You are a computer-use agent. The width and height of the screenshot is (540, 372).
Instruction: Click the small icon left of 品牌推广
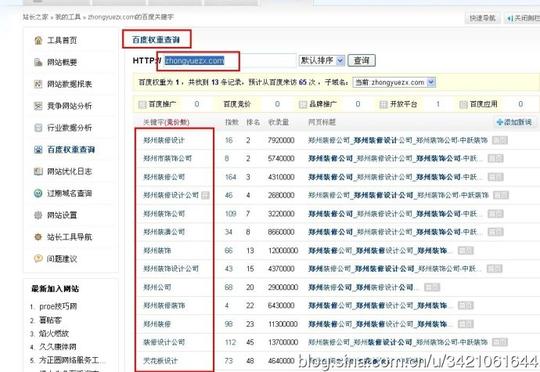coord(303,104)
